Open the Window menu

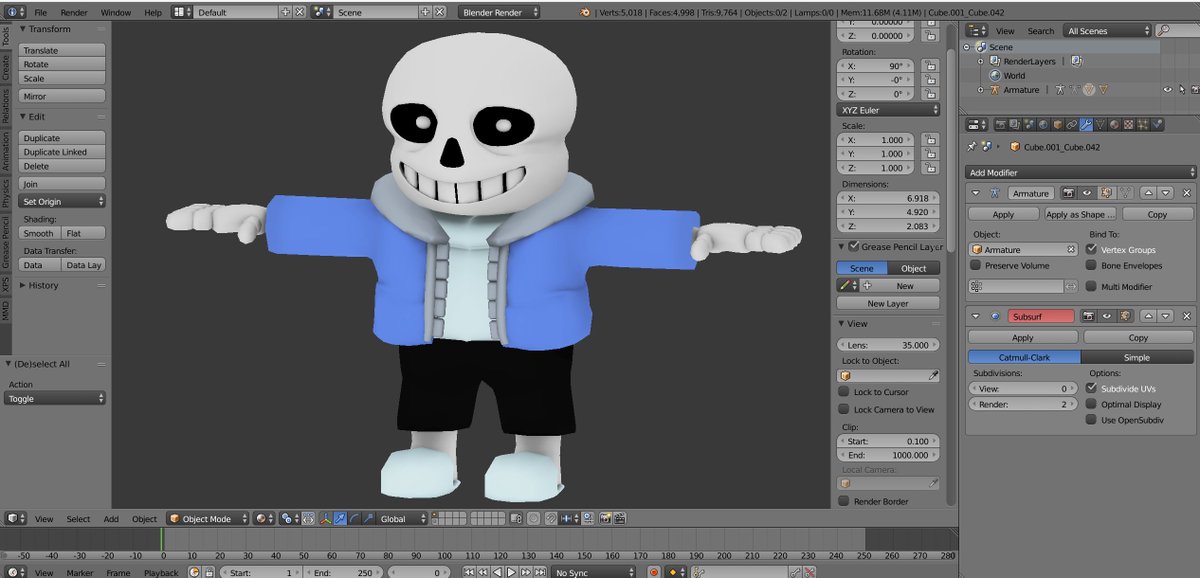(116, 12)
